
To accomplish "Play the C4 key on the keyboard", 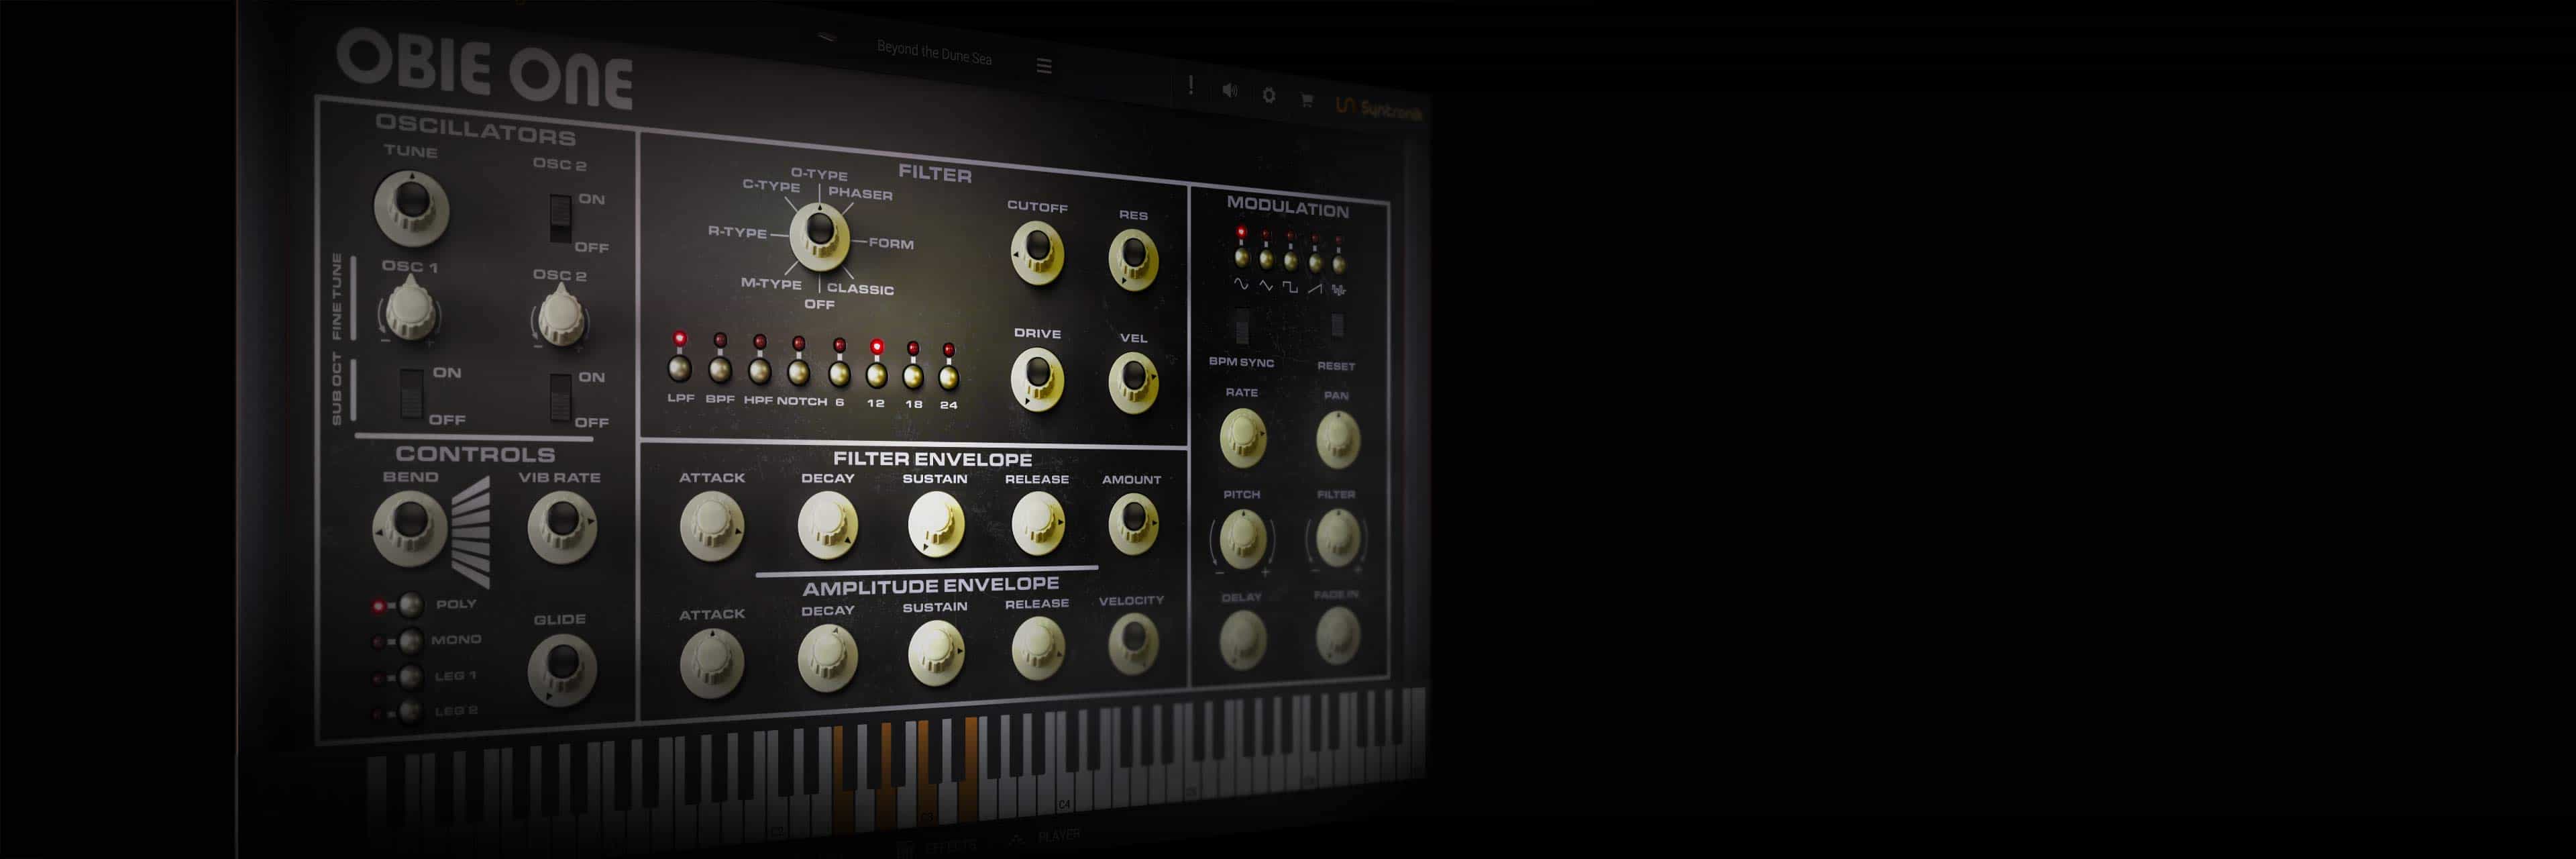I will [x=1064, y=763].
